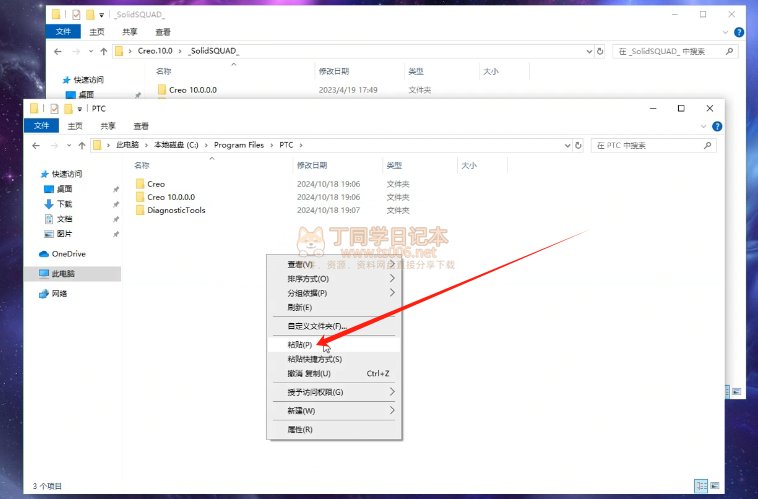
Task: Switch PTC window to large icons view
Action: click(x=715, y=485)
